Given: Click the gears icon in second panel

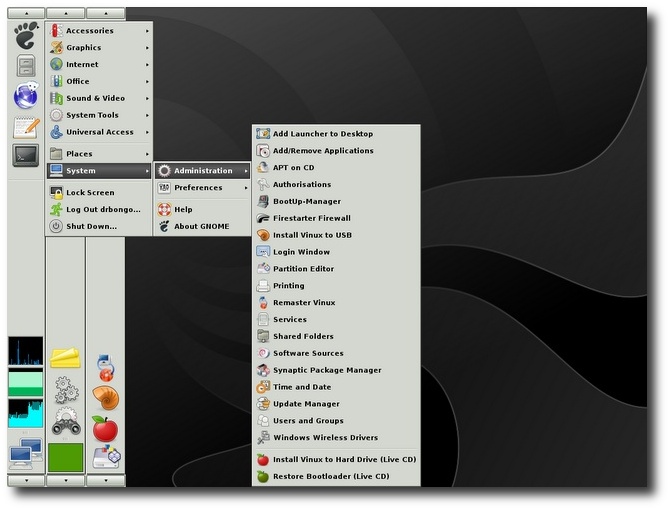Looking at the screenshot, I should 66,390.
